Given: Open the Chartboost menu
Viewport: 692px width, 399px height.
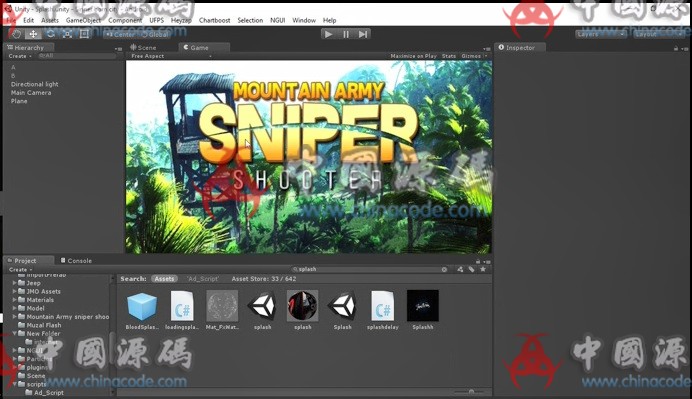Looking at the screenshot, I should [x=214, y=20].
